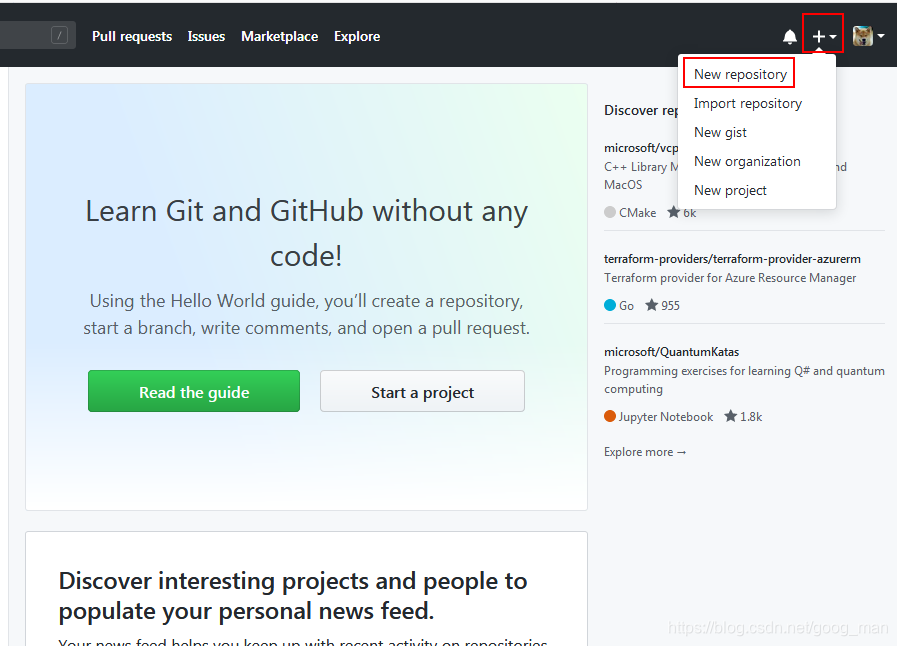Click the Go language color dot
897x646 pixels.
coord(610,305)
